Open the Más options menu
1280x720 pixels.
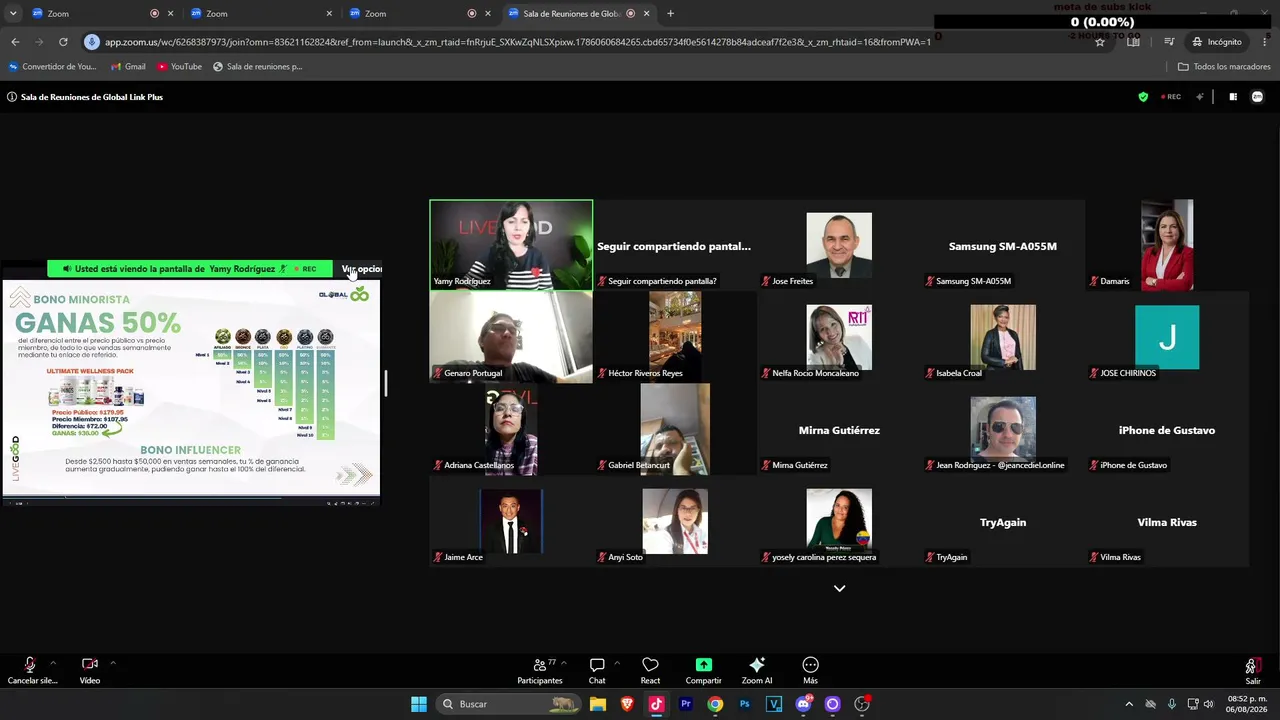[810, 670]
